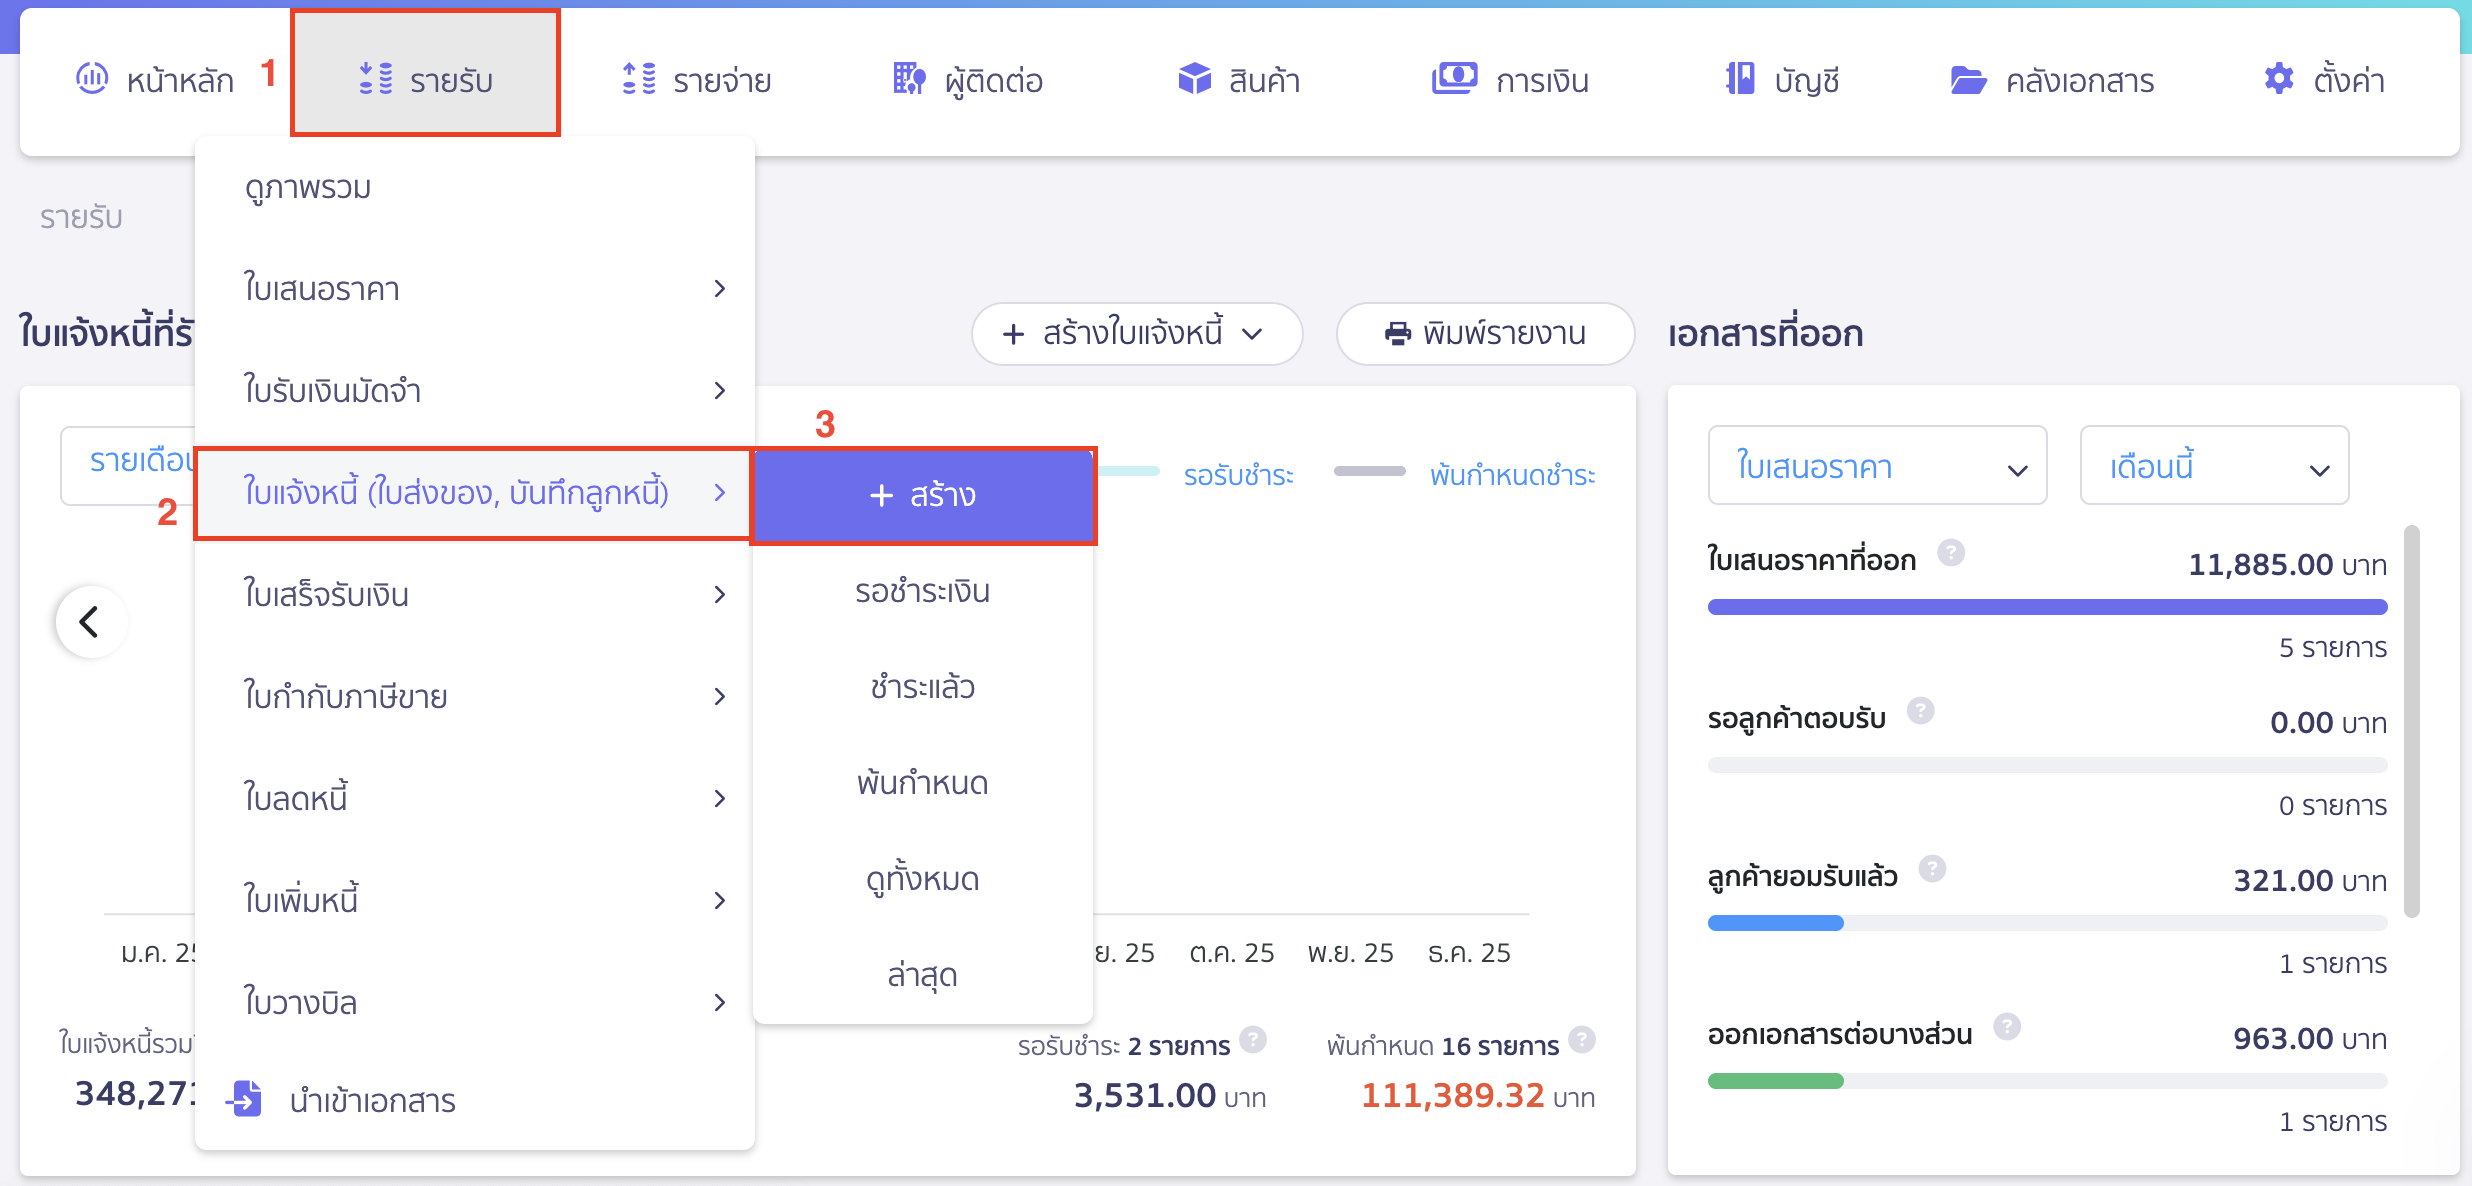Click the printer icon in พิมพ์รายงาน
This screenshot has width=2472, height=1186.
1397,333
